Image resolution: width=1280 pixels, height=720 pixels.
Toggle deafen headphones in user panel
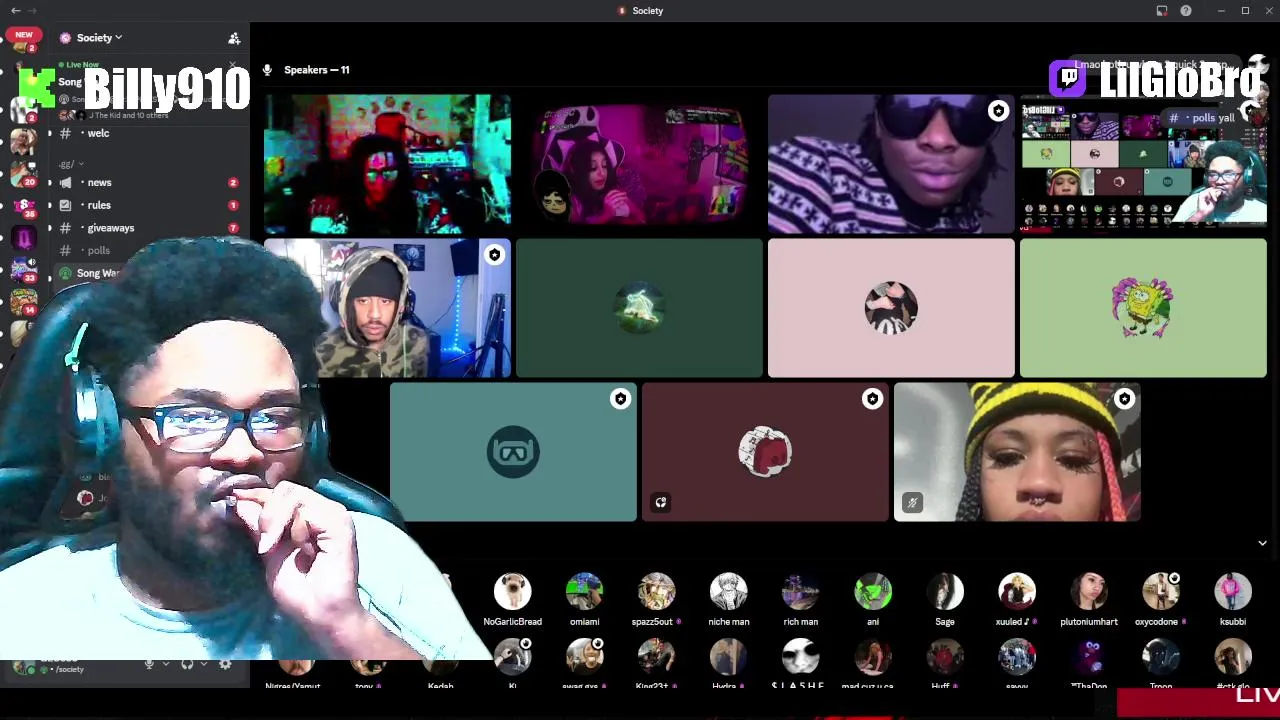(187, 664)
